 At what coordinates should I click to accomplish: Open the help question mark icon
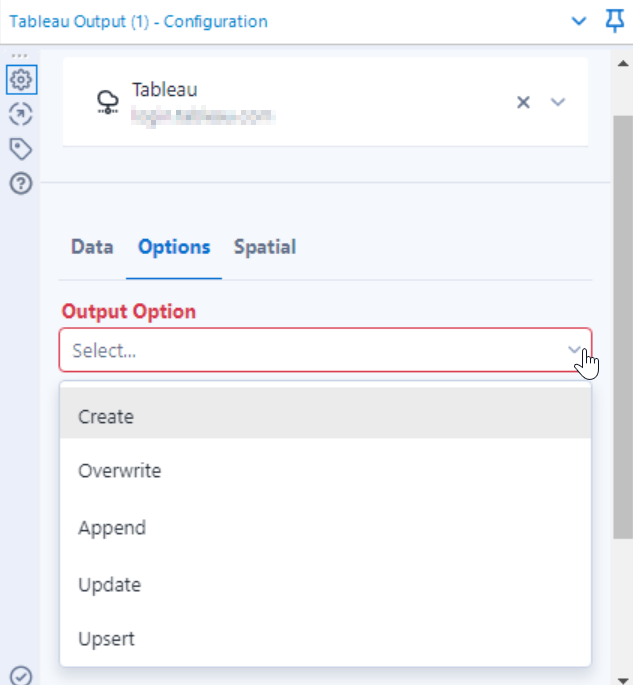coord(21,183)
